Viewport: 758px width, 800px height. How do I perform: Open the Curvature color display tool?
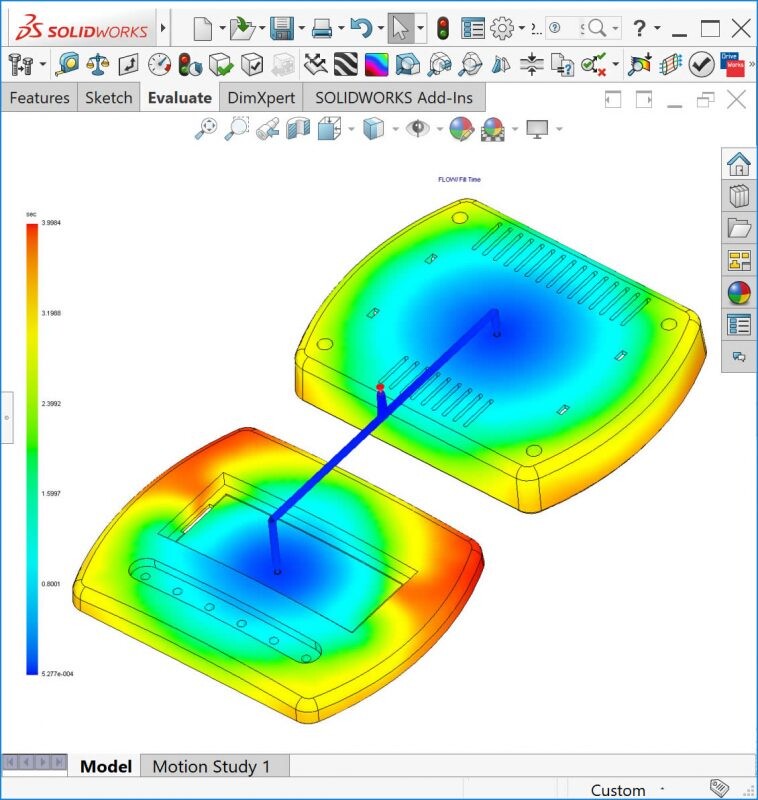(377, 65)
